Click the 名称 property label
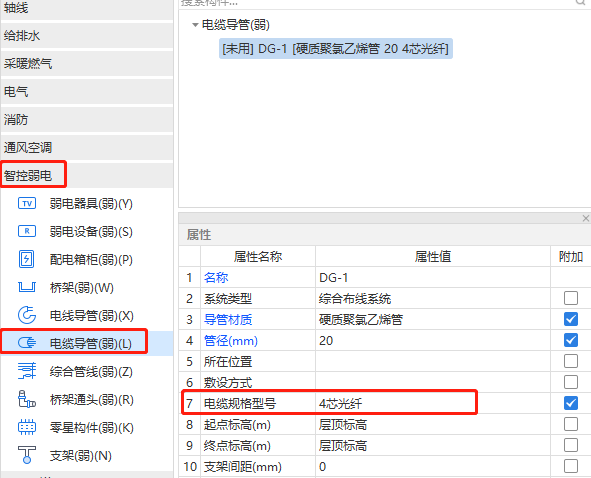 (x=216, y=277)
